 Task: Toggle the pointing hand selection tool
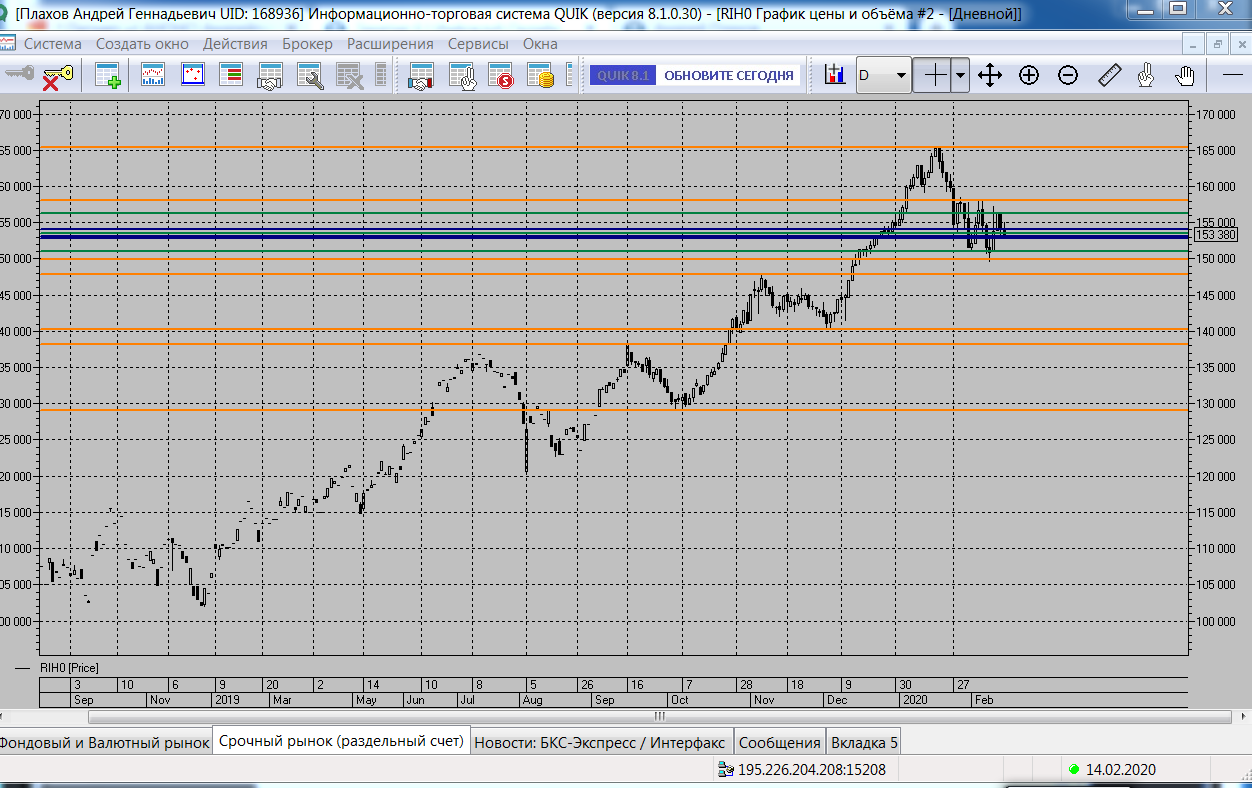[x=1146, y=75]
